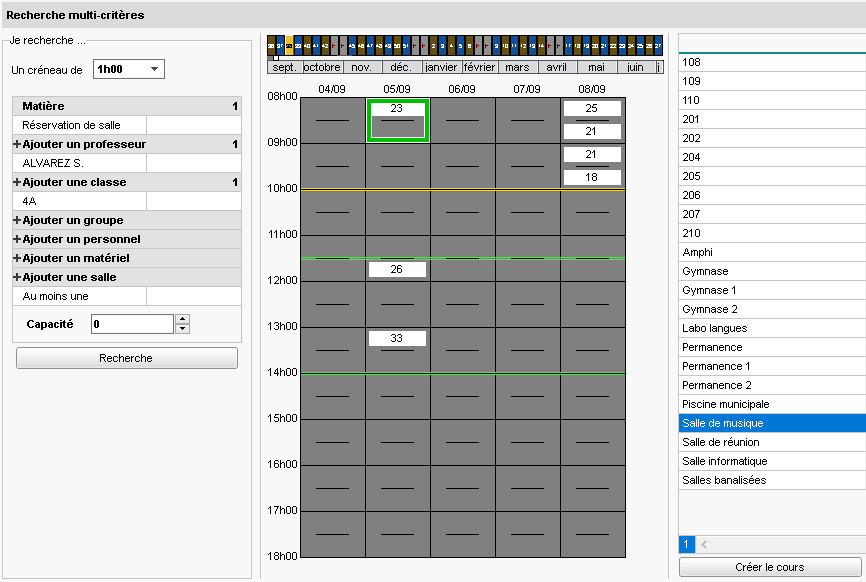The width and height of the screenshot is (866, 582).
Task: Select the Piscine municipale room
Action: coord(772,404)
